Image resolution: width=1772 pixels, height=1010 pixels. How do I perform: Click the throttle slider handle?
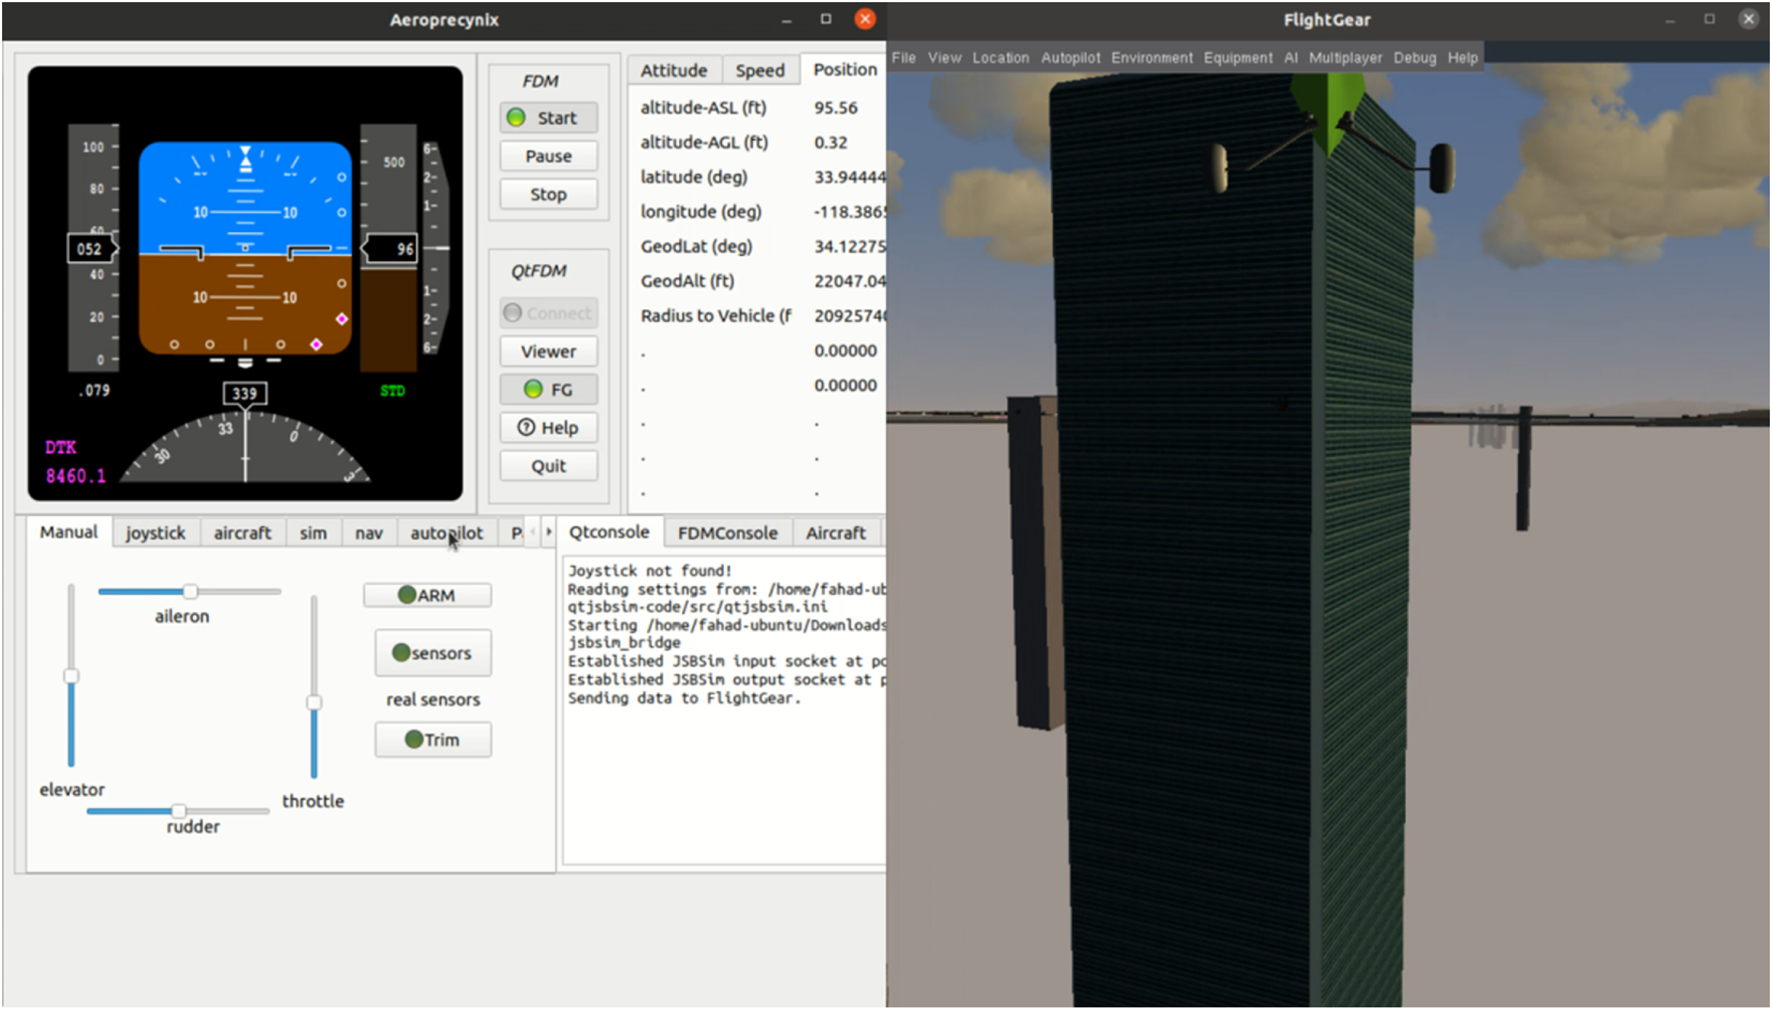point(314,703)
